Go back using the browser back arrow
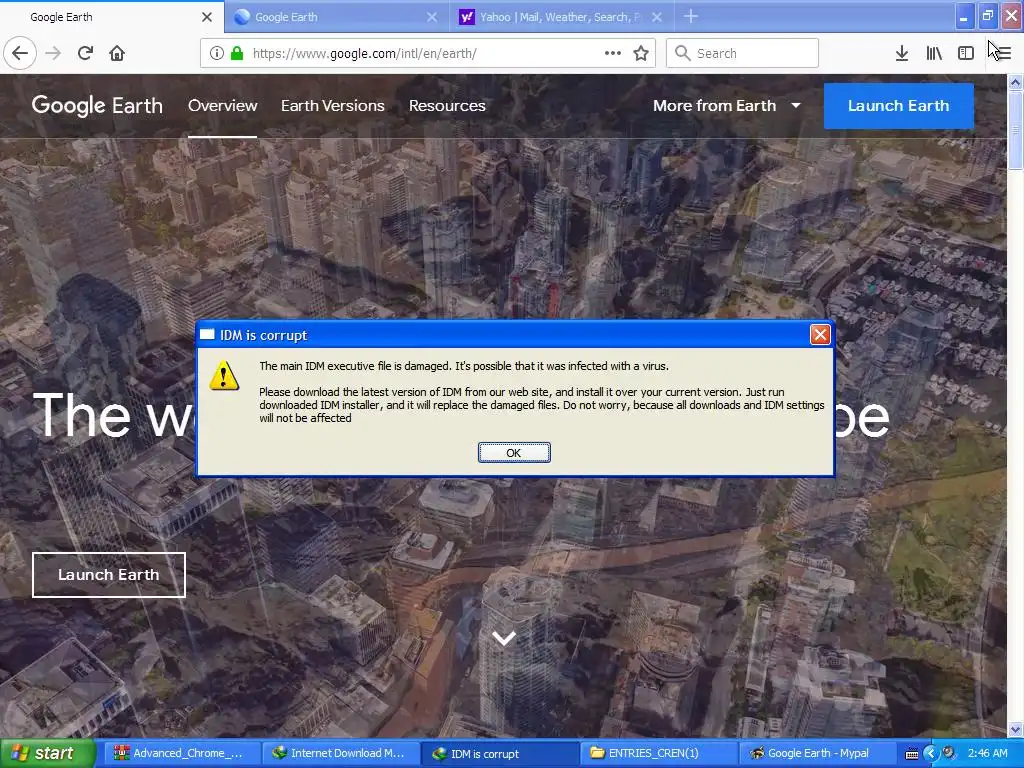Viewport: 1024px width, 768px height. [20, 53]
